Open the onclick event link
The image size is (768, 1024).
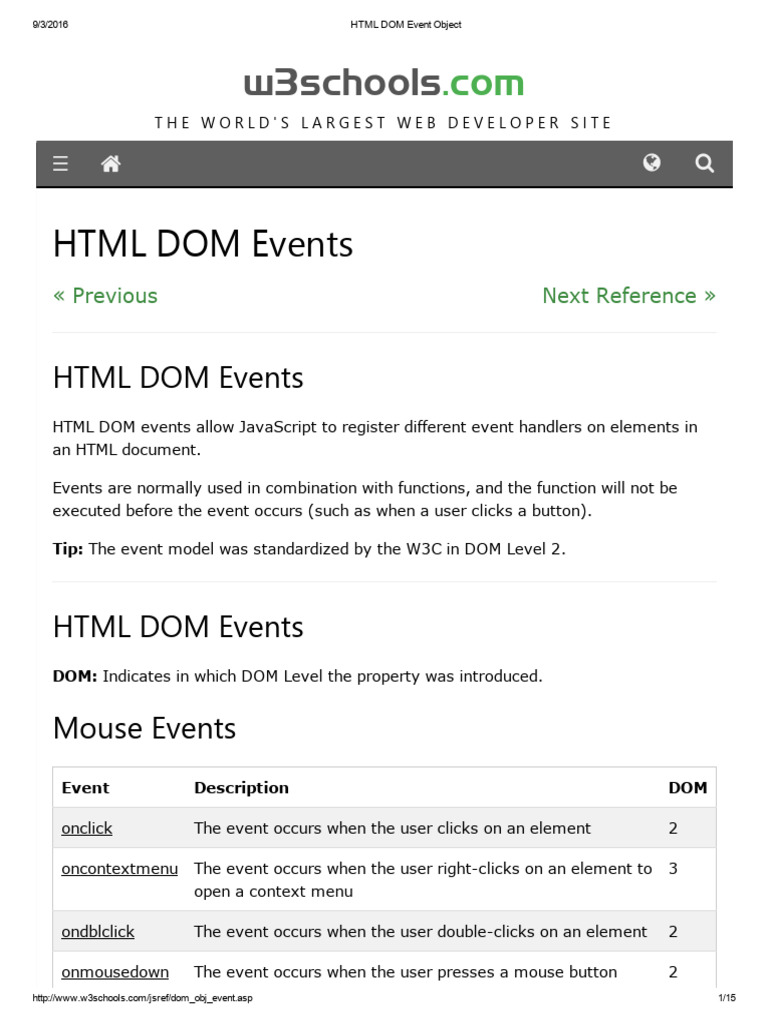(x=87, y=828)
